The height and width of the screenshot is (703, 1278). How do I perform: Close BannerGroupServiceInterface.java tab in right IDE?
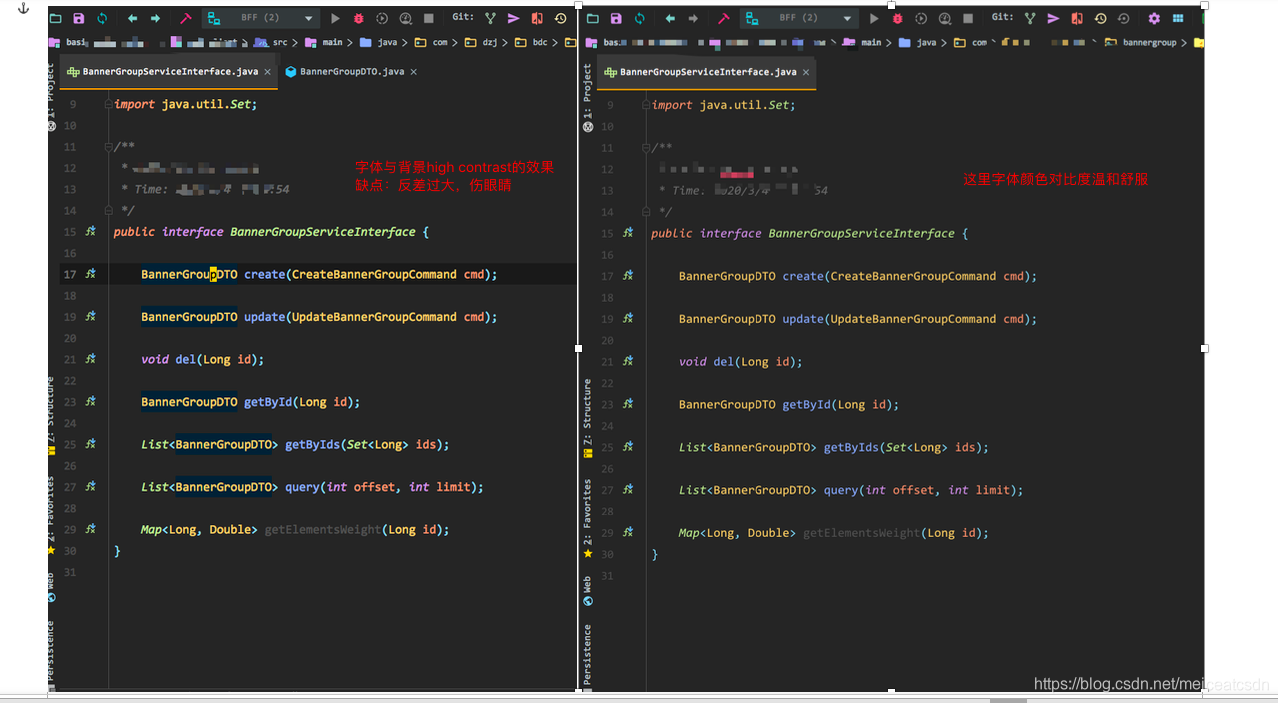(x=806, y=72)
